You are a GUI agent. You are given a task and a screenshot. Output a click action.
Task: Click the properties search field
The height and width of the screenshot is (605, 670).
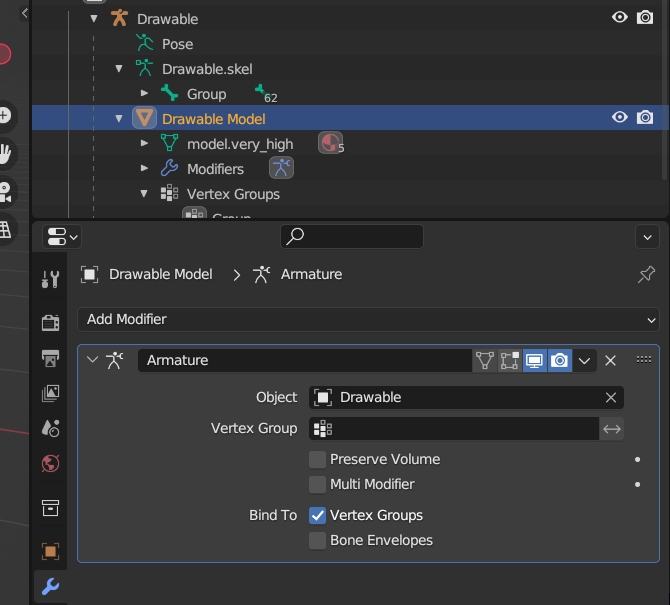tap(352, 236)
